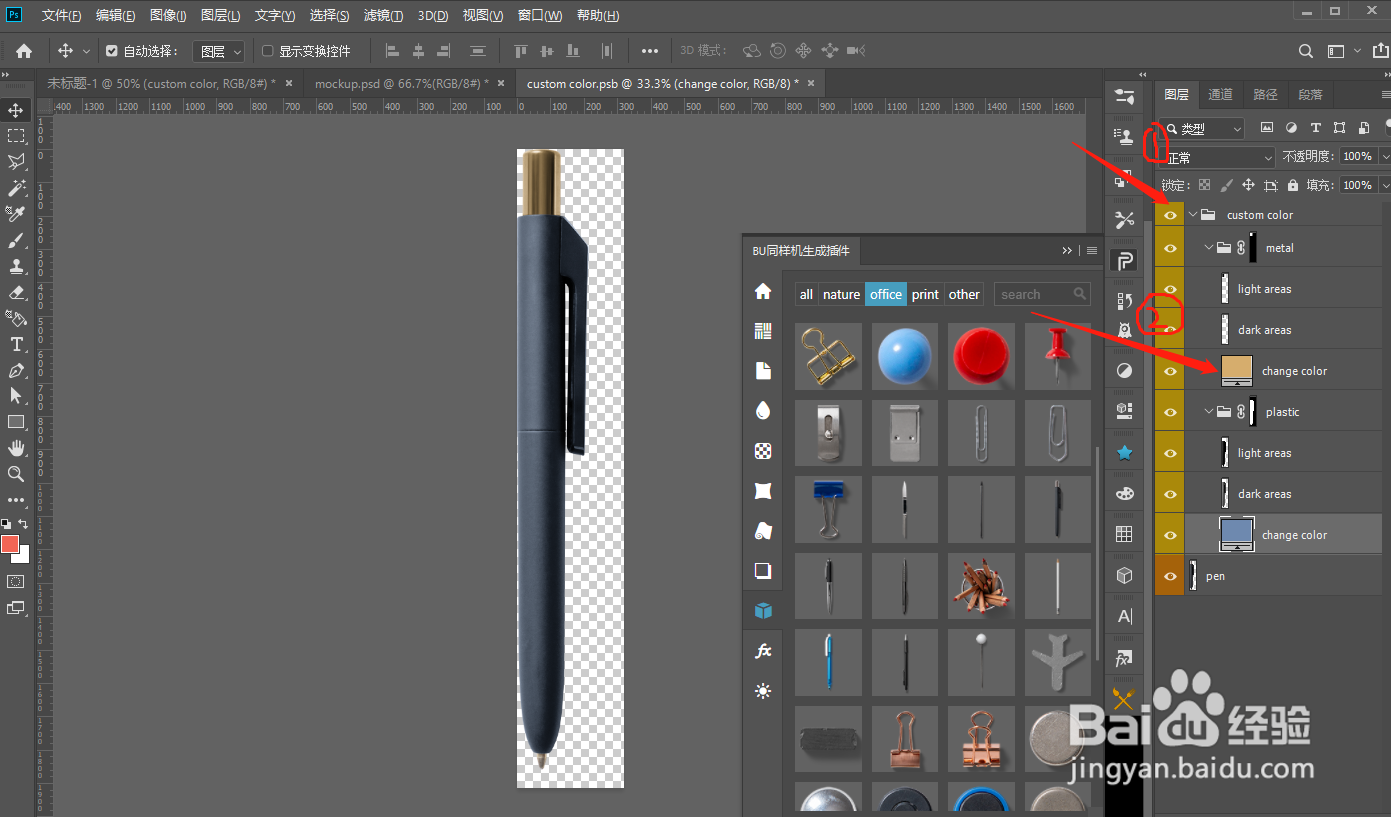The height and width of the screenshot is (817, 1391).
Task: Hide the selected plastic change color layer
Action: (x=1169, y=535)
